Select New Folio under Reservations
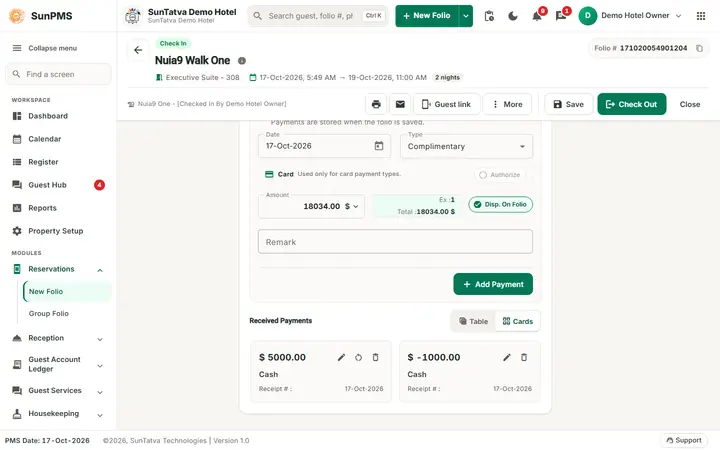Viewport: 720px width, 450px height. coord(67,292)
